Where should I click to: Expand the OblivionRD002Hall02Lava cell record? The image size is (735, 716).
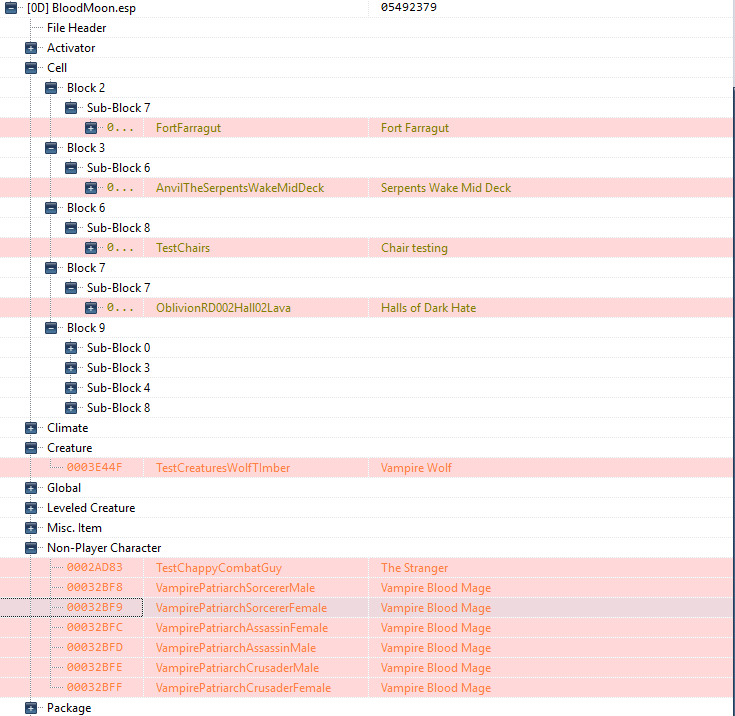point(91,308)
